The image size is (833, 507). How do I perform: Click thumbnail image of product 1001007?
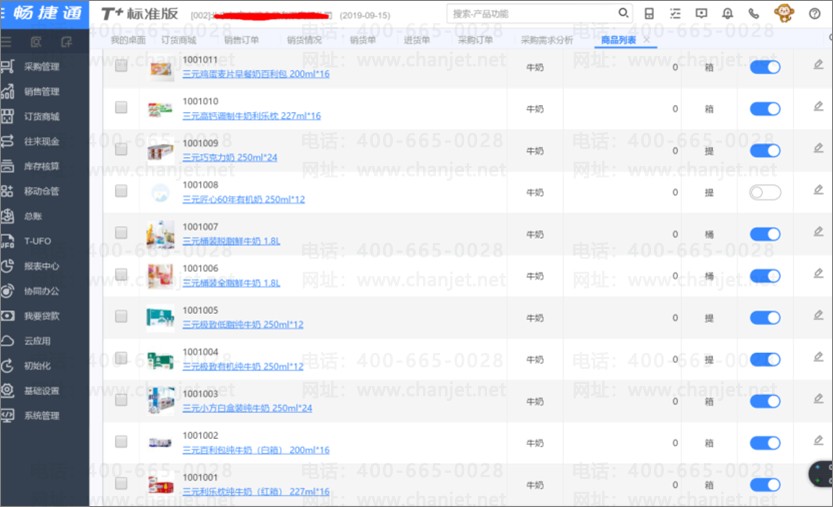click(x=160, y=234)
